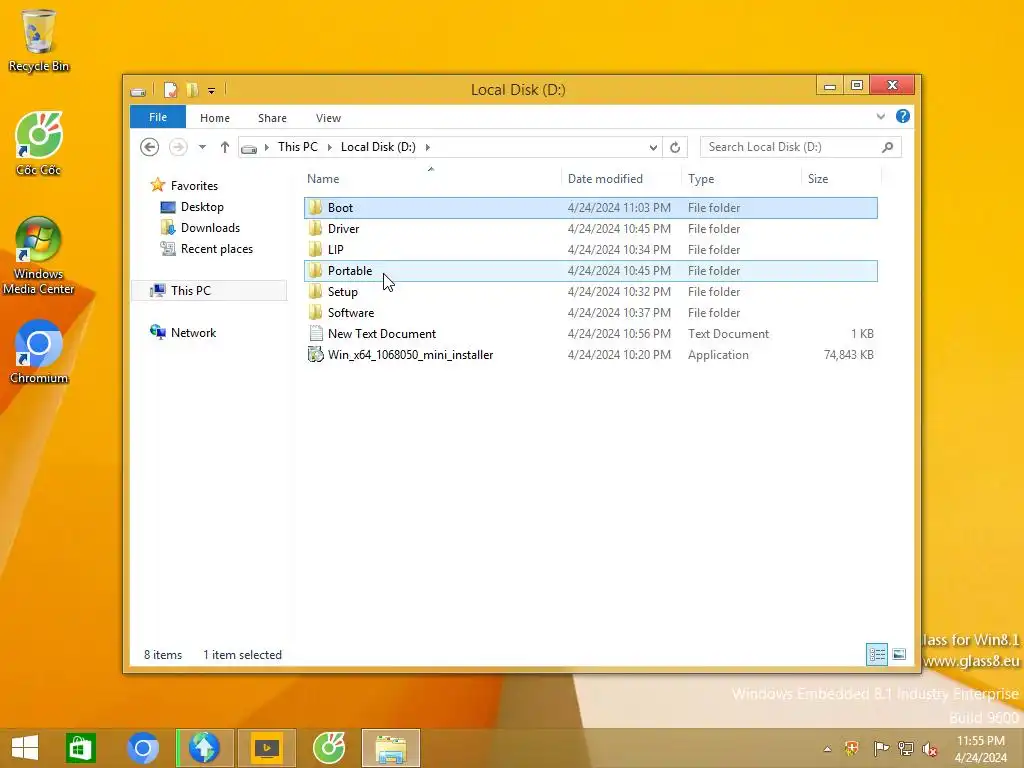Click the security shield tray icon

click(852, 748)
